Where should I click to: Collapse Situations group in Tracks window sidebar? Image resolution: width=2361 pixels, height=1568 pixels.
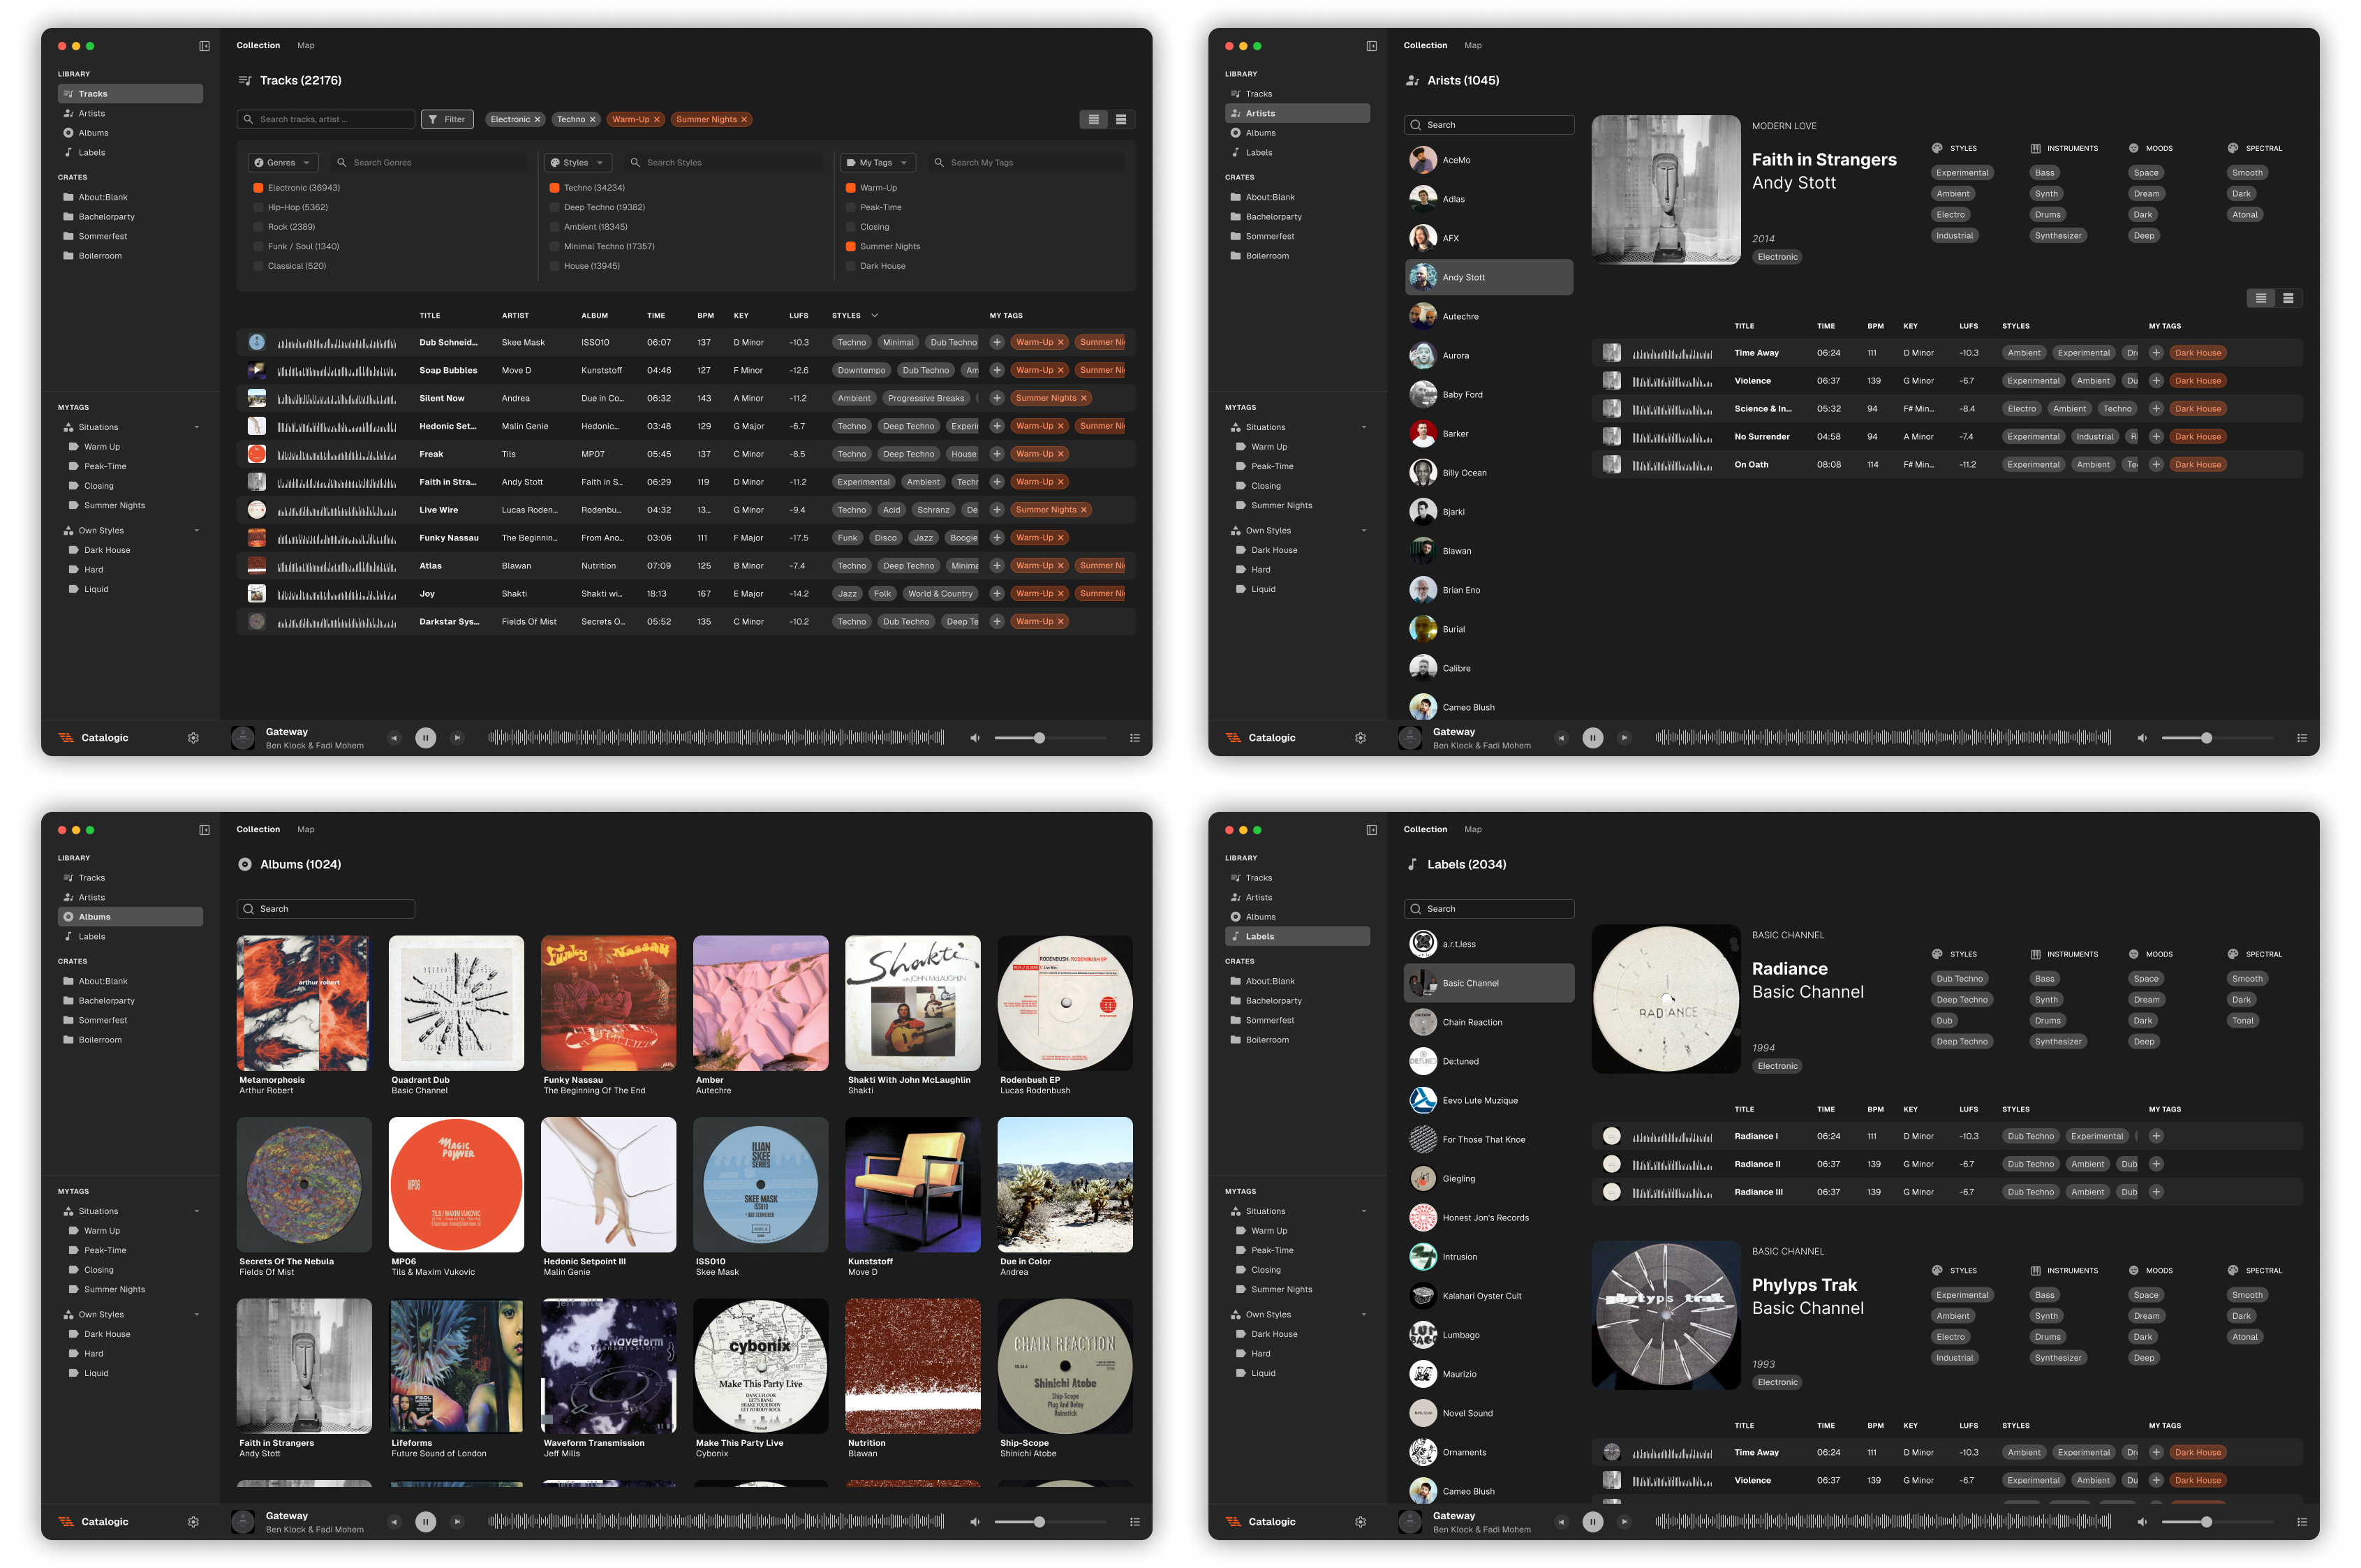coord(196,427)
